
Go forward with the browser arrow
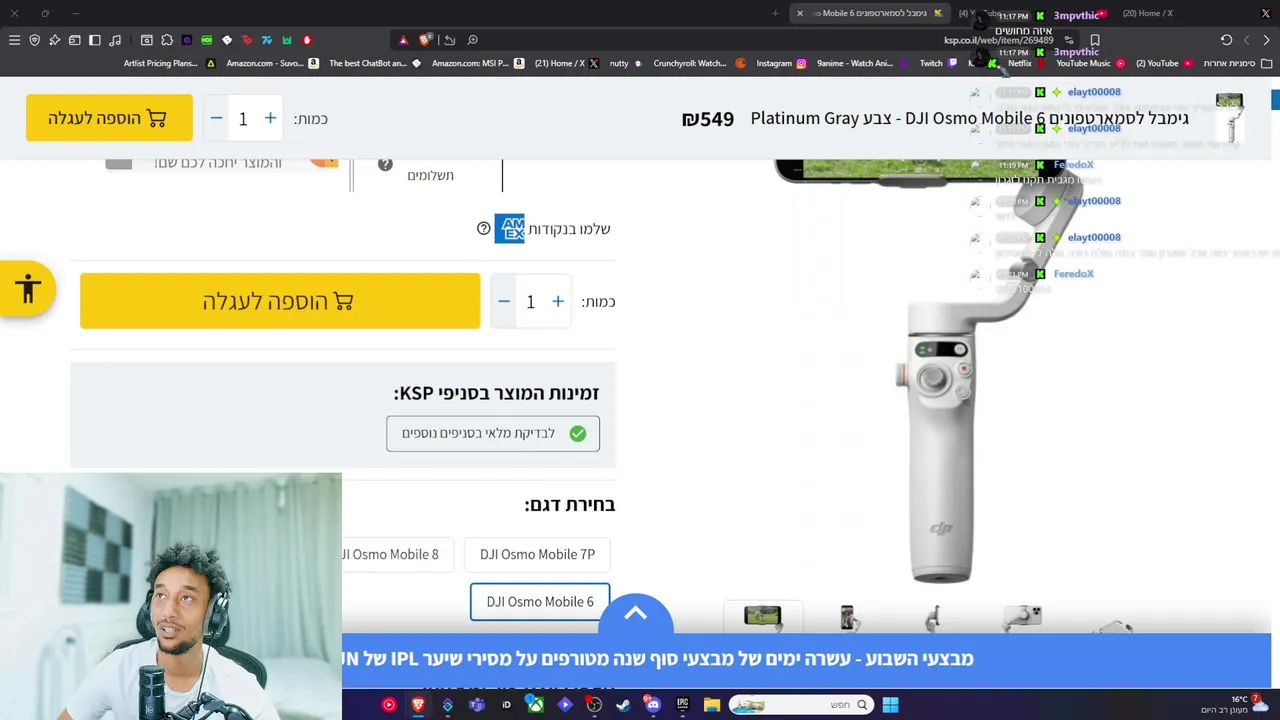click(1246, 40)
